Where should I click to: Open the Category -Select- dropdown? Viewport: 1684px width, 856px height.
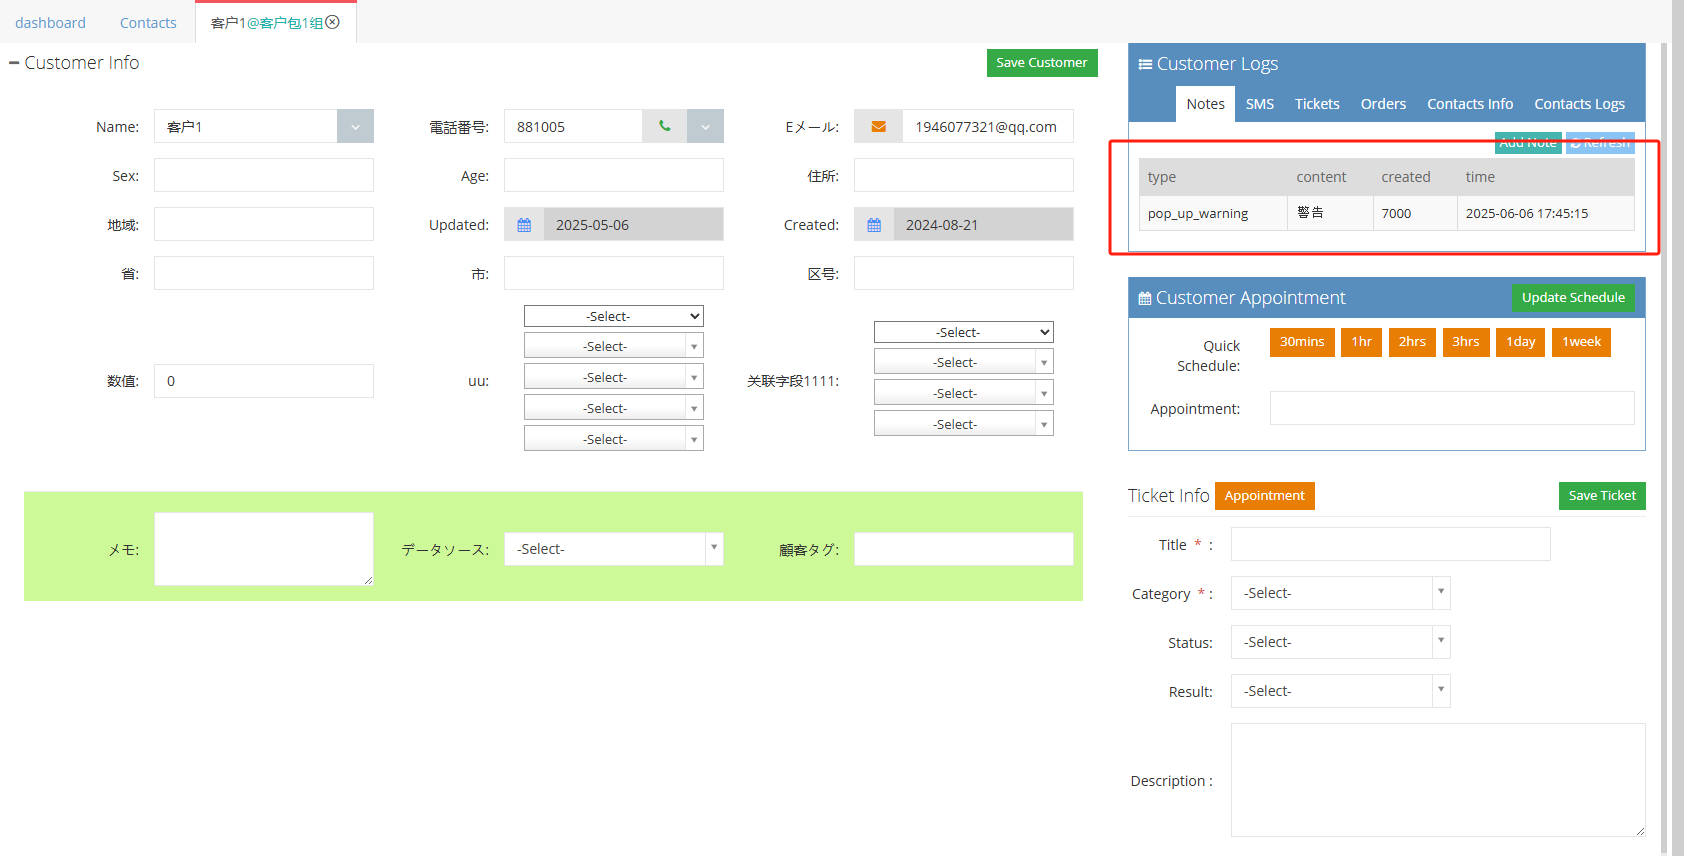(1340, 593)
